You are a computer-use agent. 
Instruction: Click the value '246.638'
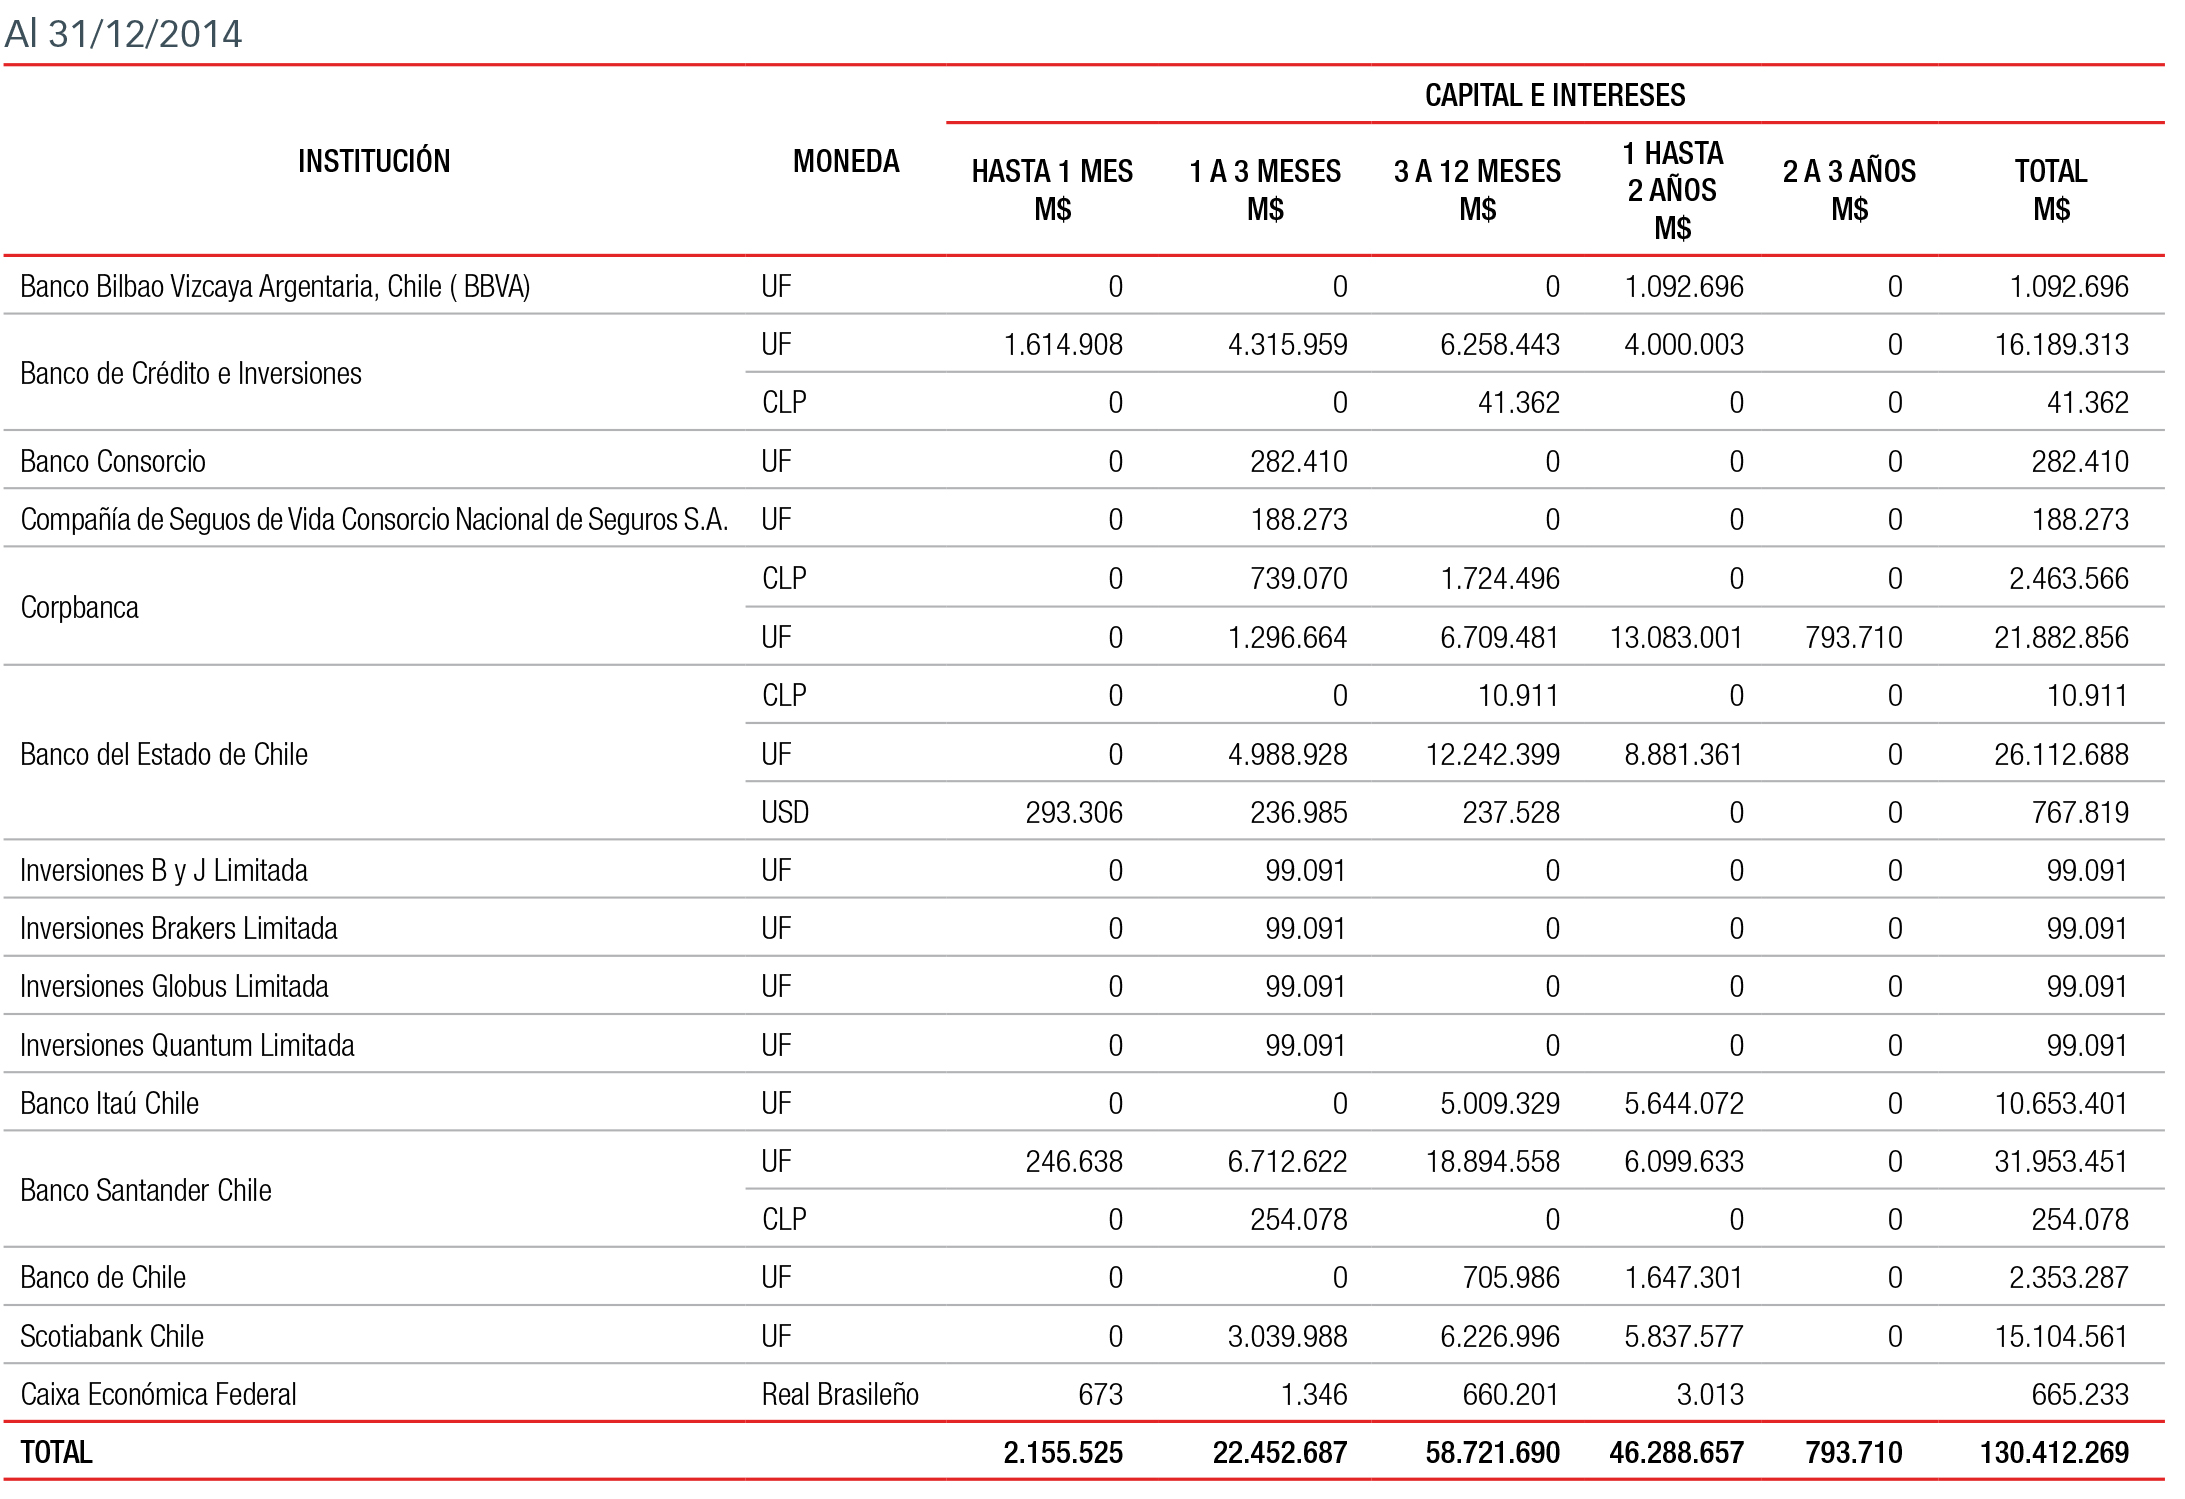coord(1074,1162)
